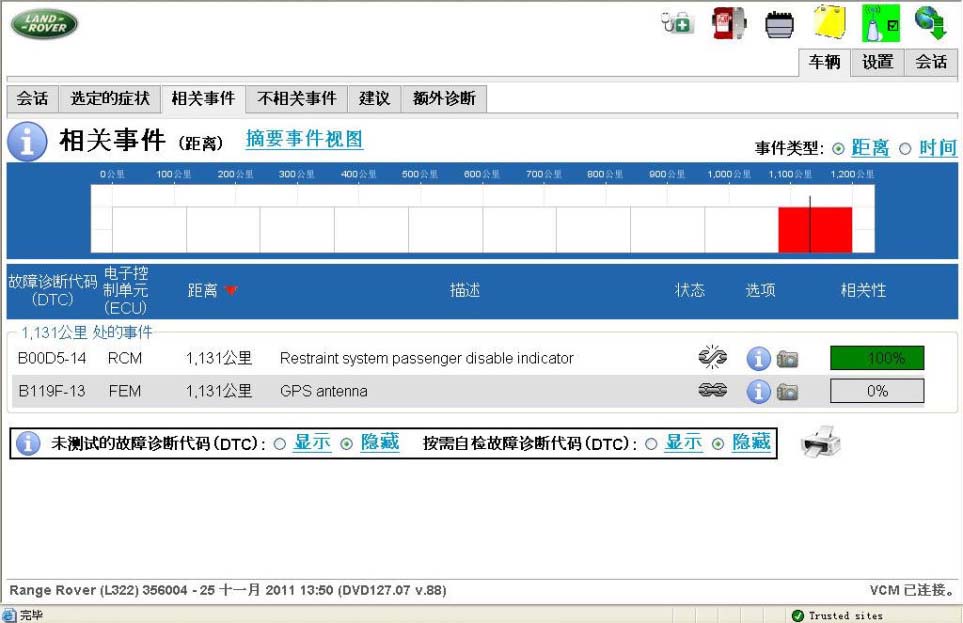Switch to the 会话 sub-tab
This screenshot has width=963, height=623.
click(33, 99)
